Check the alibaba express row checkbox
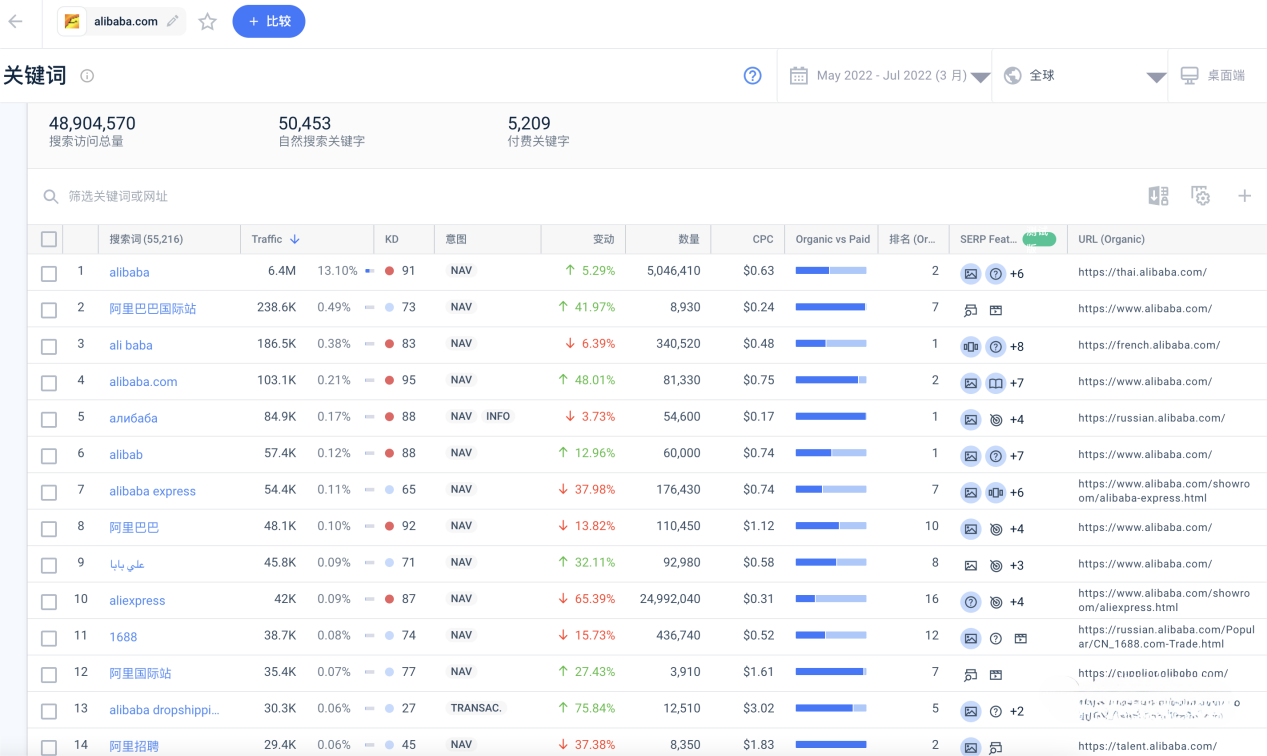1267x756 pixels. tap(49, 493)
